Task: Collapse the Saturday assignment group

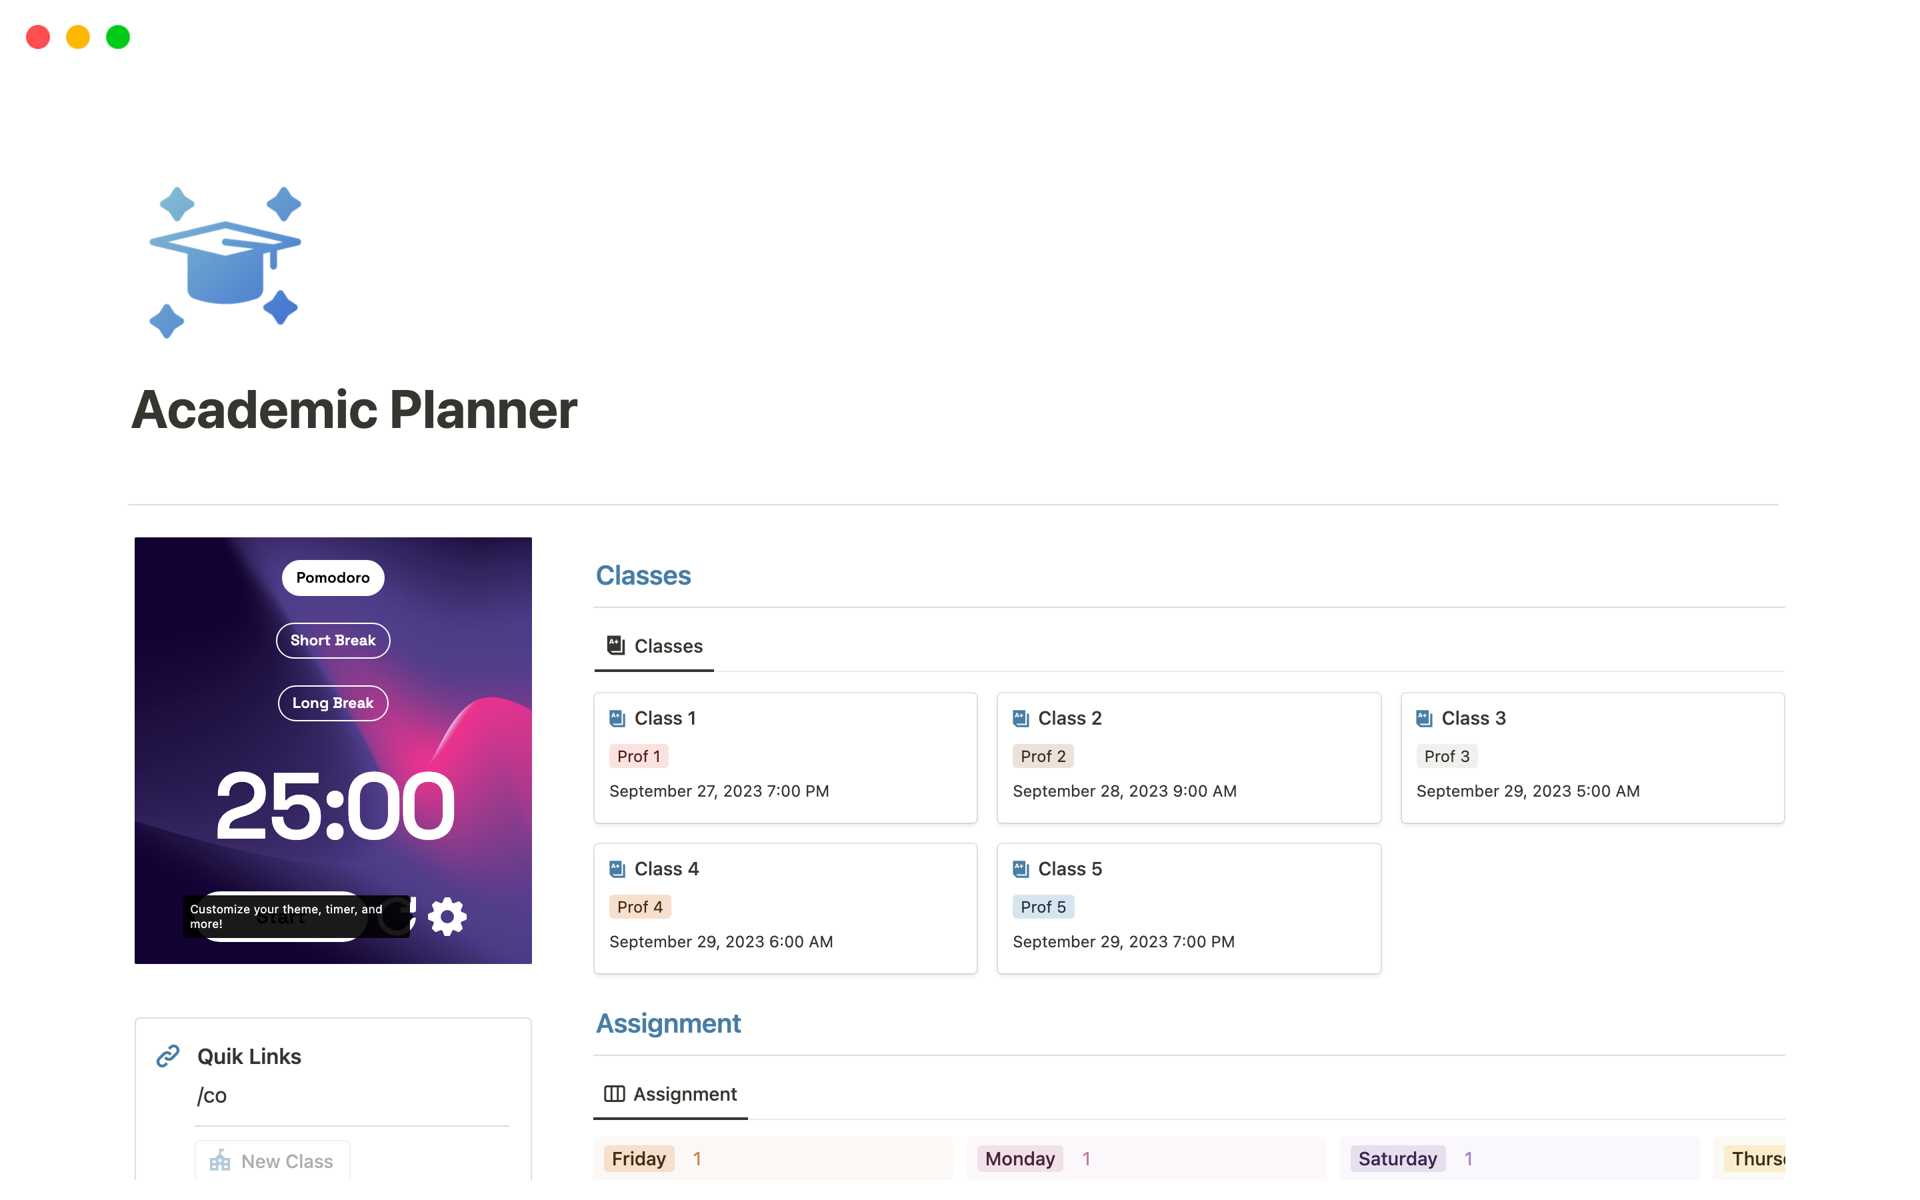Action: (1397, 1158)
